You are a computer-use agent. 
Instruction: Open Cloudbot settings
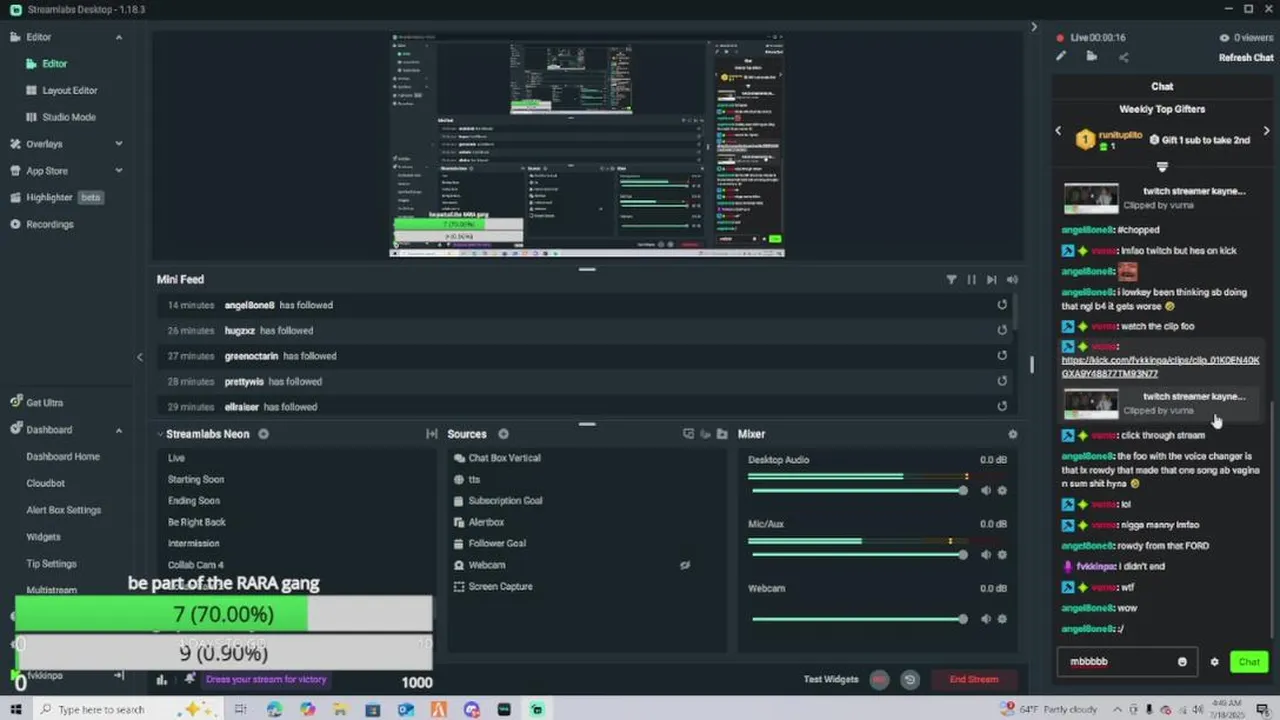point(45,483)
